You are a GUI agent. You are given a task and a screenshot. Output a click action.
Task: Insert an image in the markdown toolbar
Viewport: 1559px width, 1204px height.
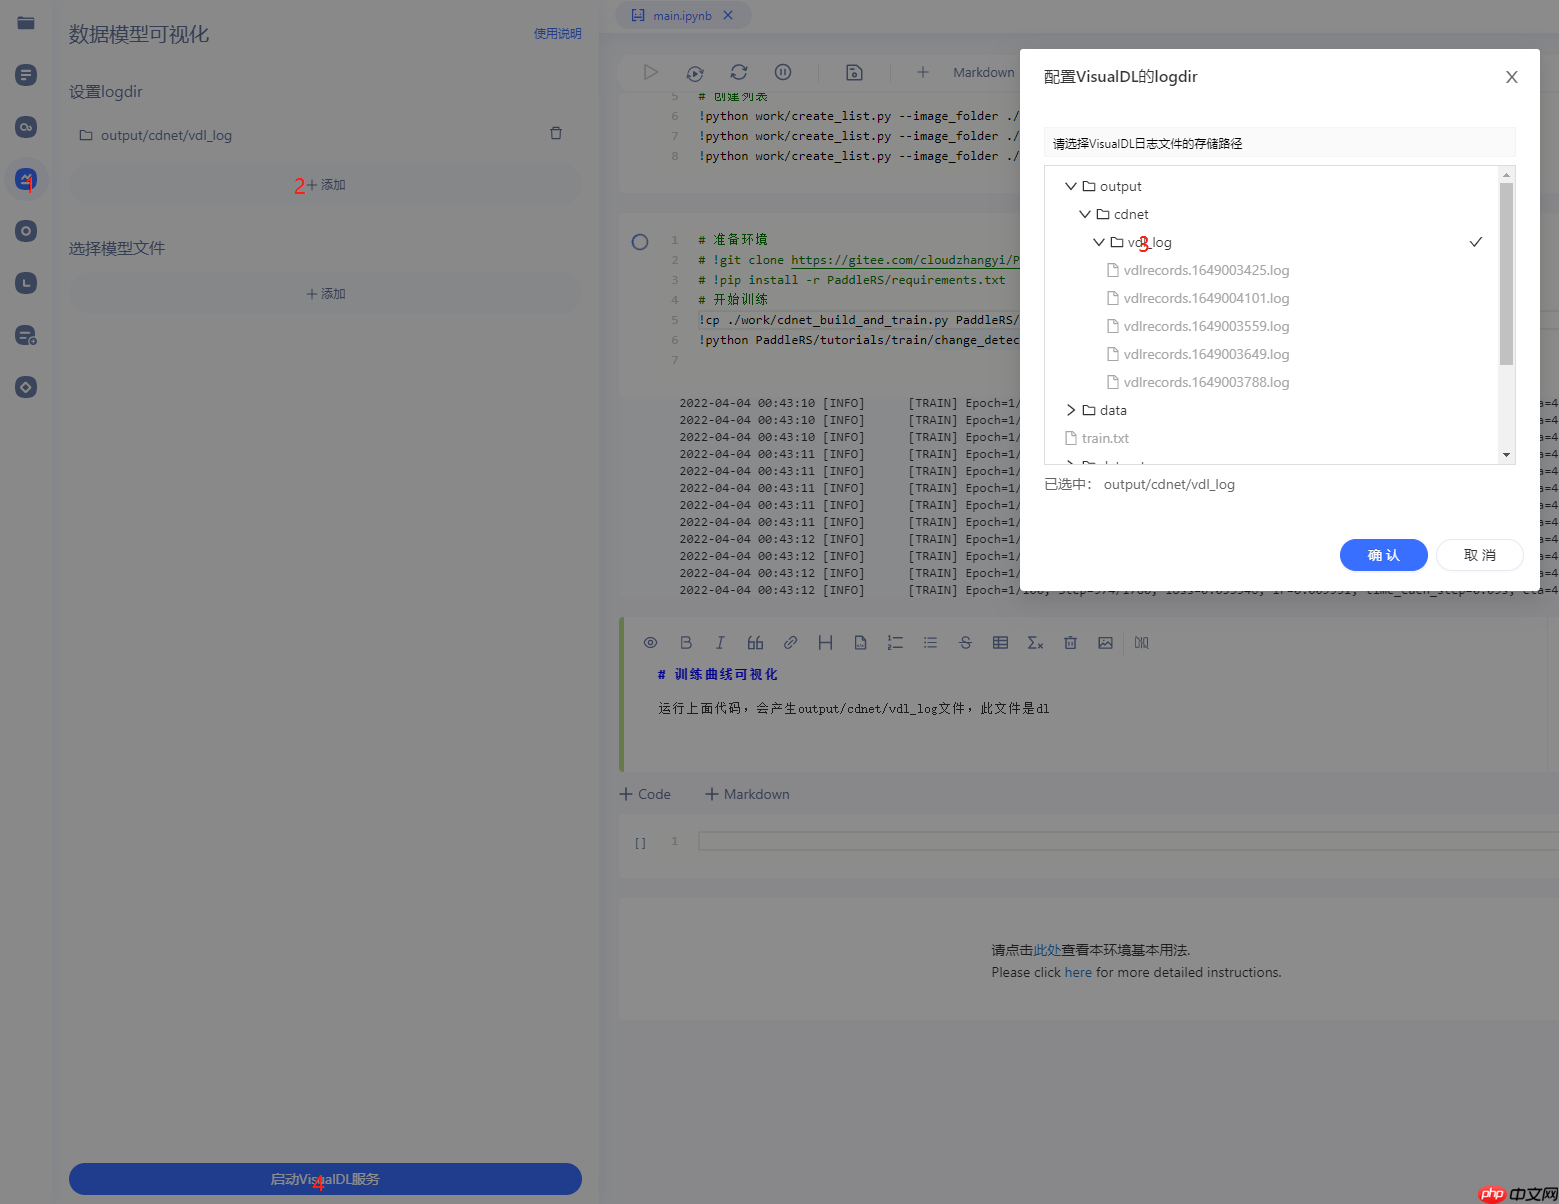pyautogui.click(x=1105, y=642)
